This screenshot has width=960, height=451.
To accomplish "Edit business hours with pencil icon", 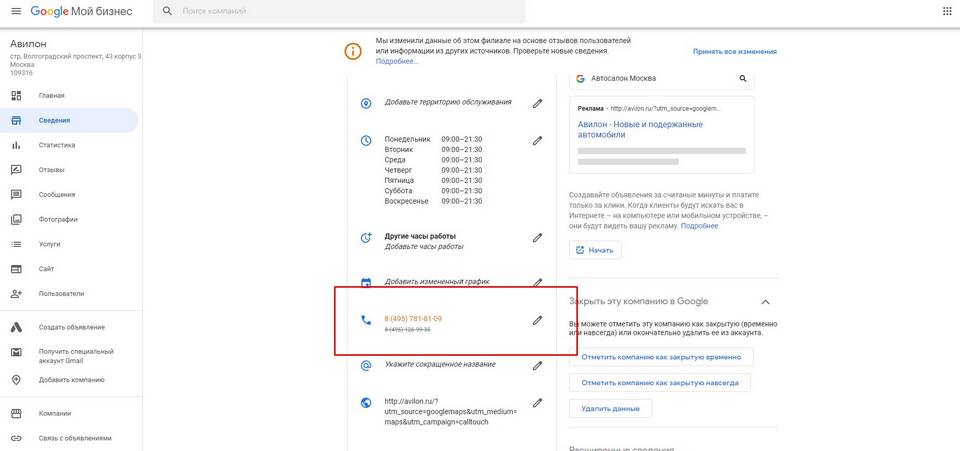I will (537, 141).
